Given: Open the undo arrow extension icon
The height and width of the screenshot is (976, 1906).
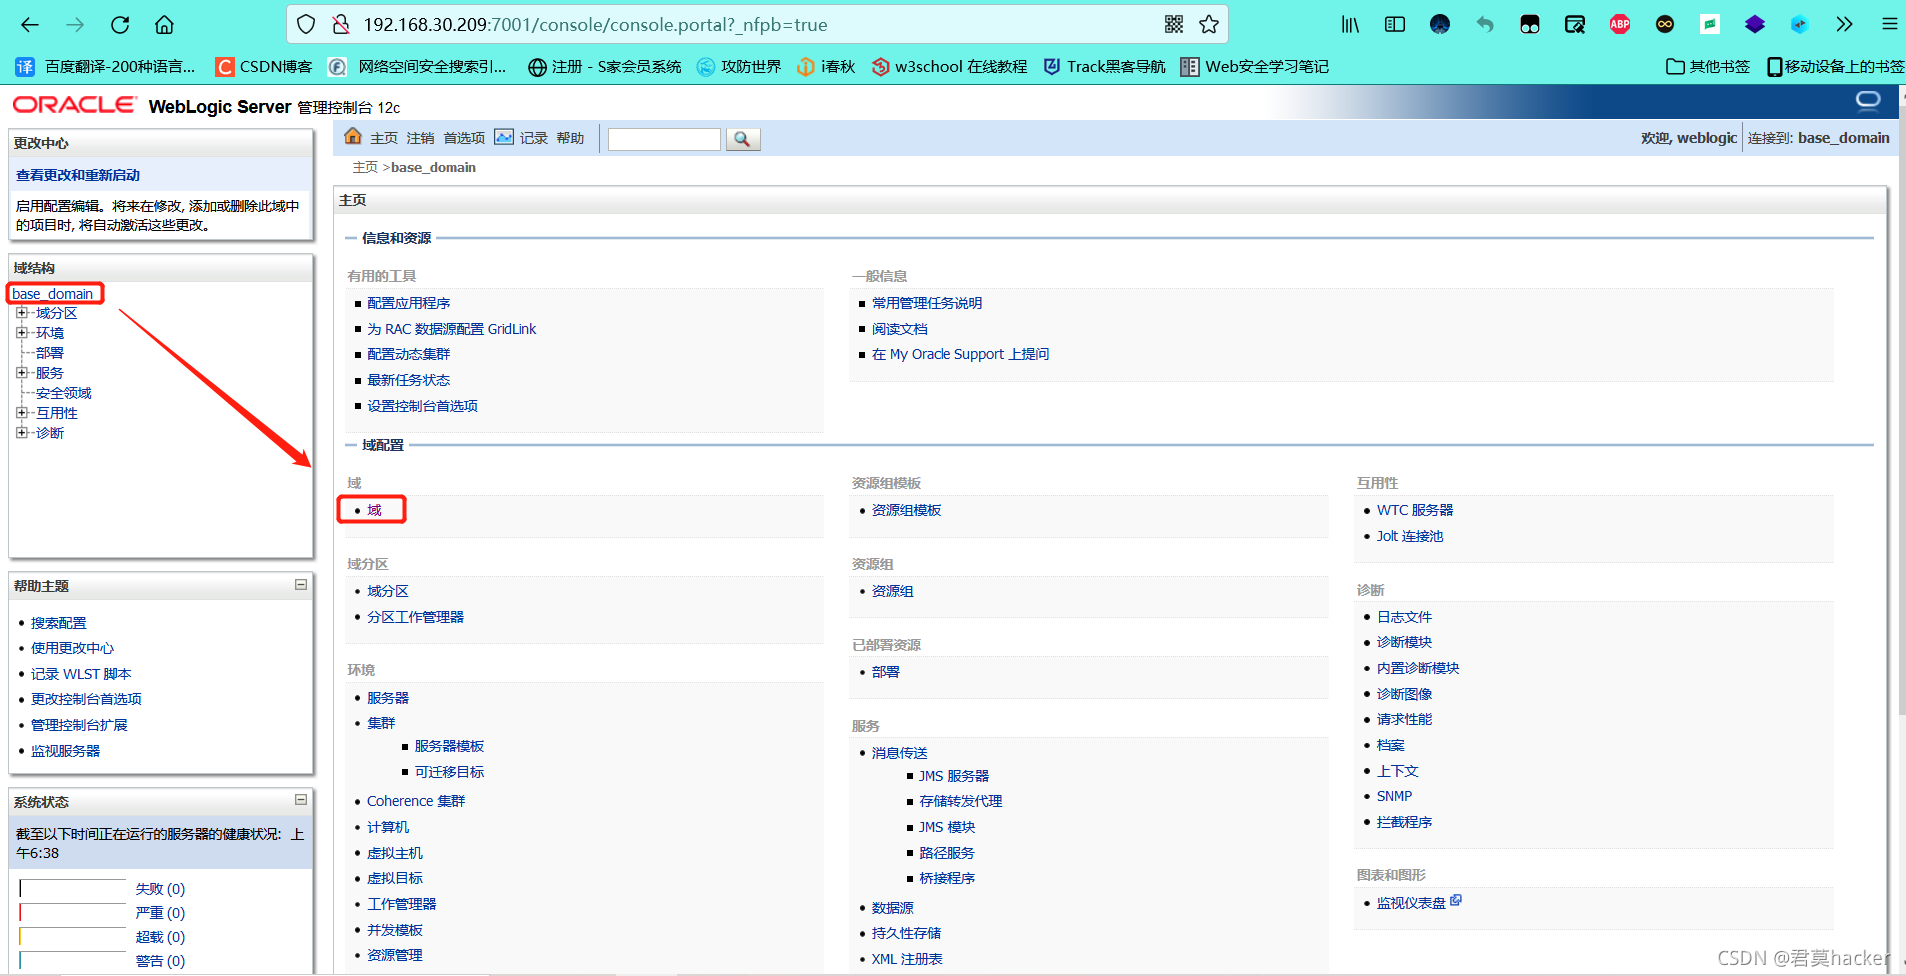Looking at the screenshot, I should tap(1485, 25).
